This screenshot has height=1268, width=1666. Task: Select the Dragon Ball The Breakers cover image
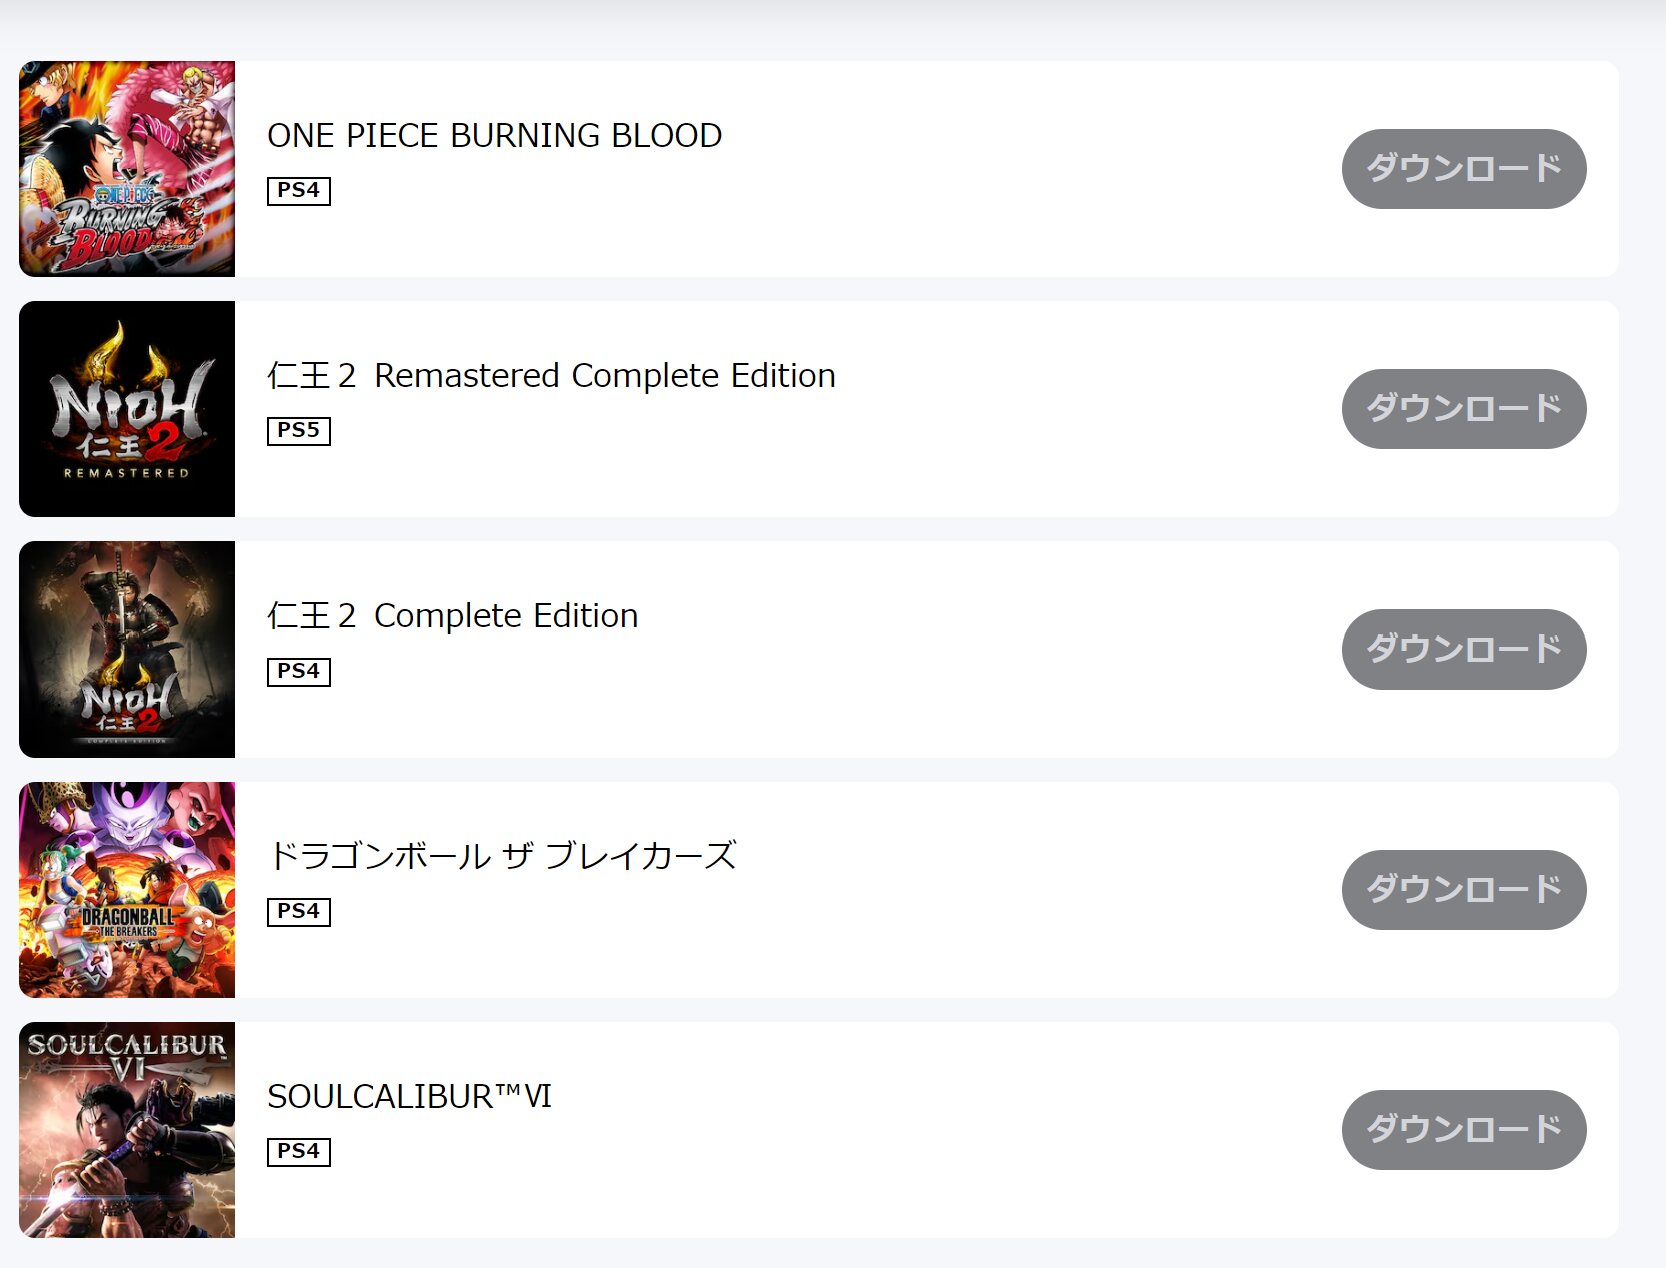[127, 890]
